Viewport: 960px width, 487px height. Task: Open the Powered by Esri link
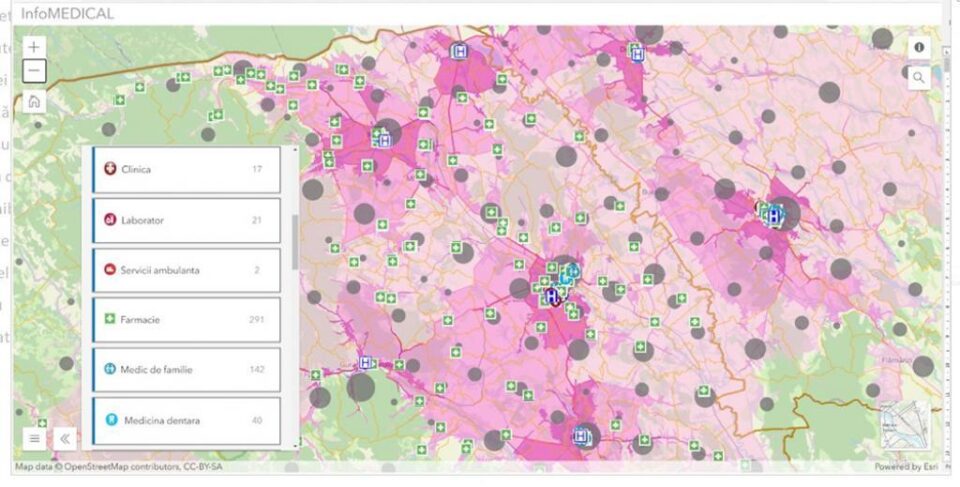(906, 467)
